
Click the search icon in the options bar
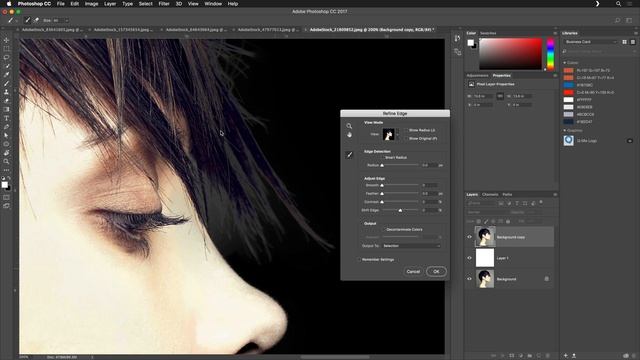coord(617,20)
